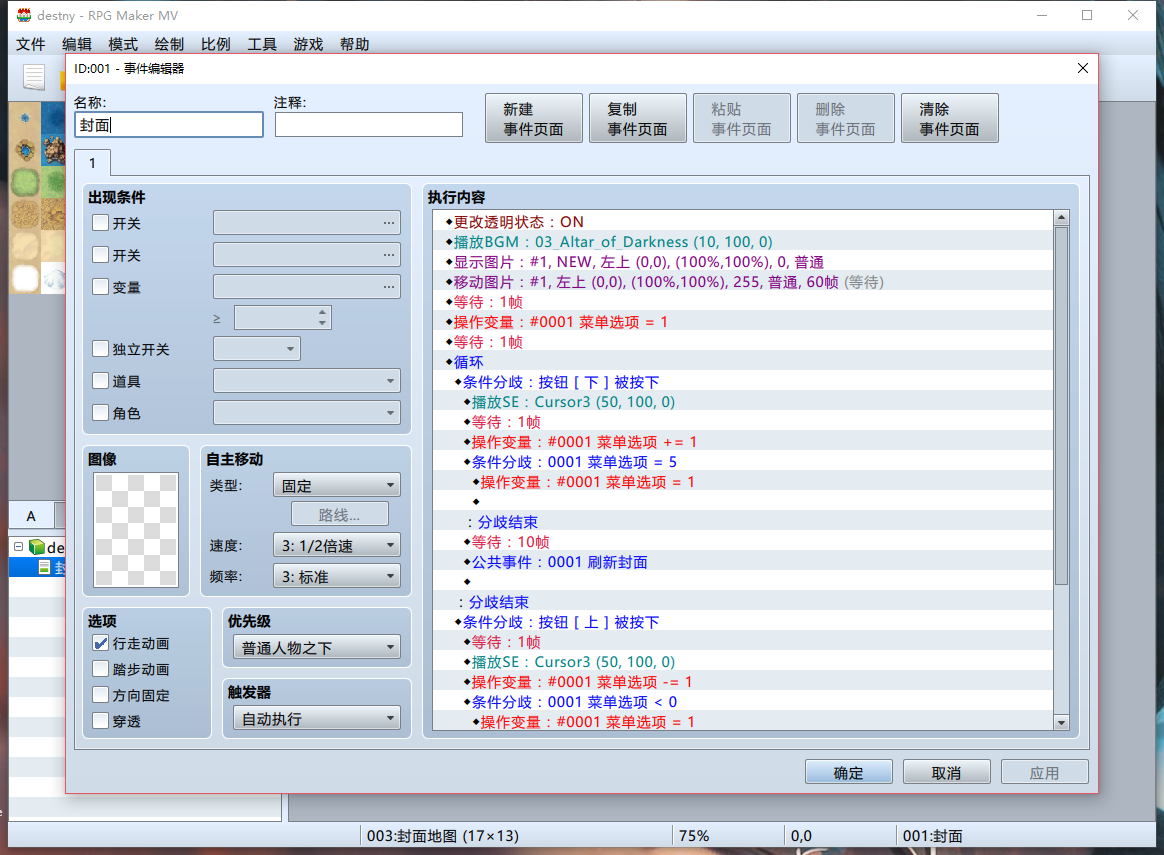The width and height of the screenshot is (1164, 855).
Task: Open the 优先级 dropdown
Action: click(316, 648)
